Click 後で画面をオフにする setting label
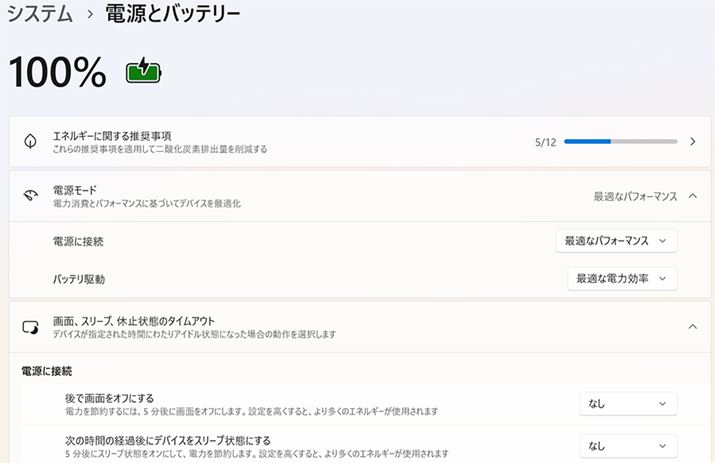715x463 pixels. point(109,398)
